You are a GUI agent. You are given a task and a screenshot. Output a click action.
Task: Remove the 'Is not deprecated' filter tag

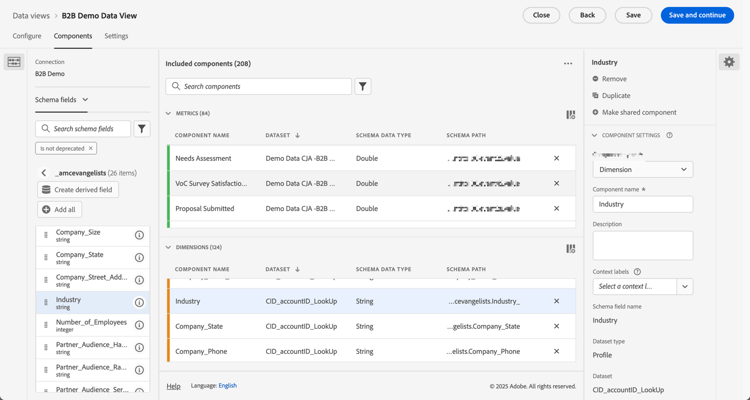tap(91, 149)
